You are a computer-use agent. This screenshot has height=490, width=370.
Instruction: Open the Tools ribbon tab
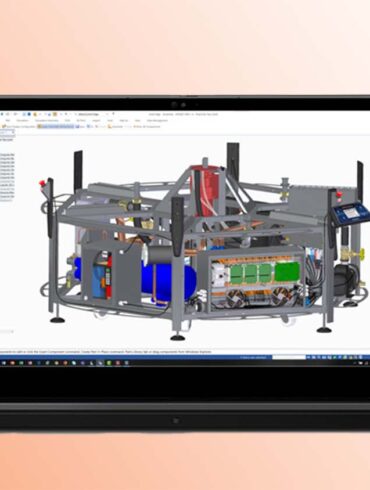110,120
